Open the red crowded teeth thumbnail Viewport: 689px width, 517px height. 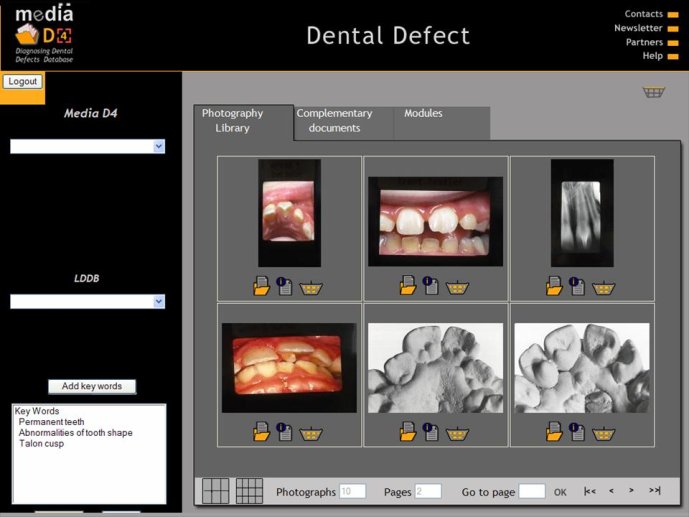point(289,368)
